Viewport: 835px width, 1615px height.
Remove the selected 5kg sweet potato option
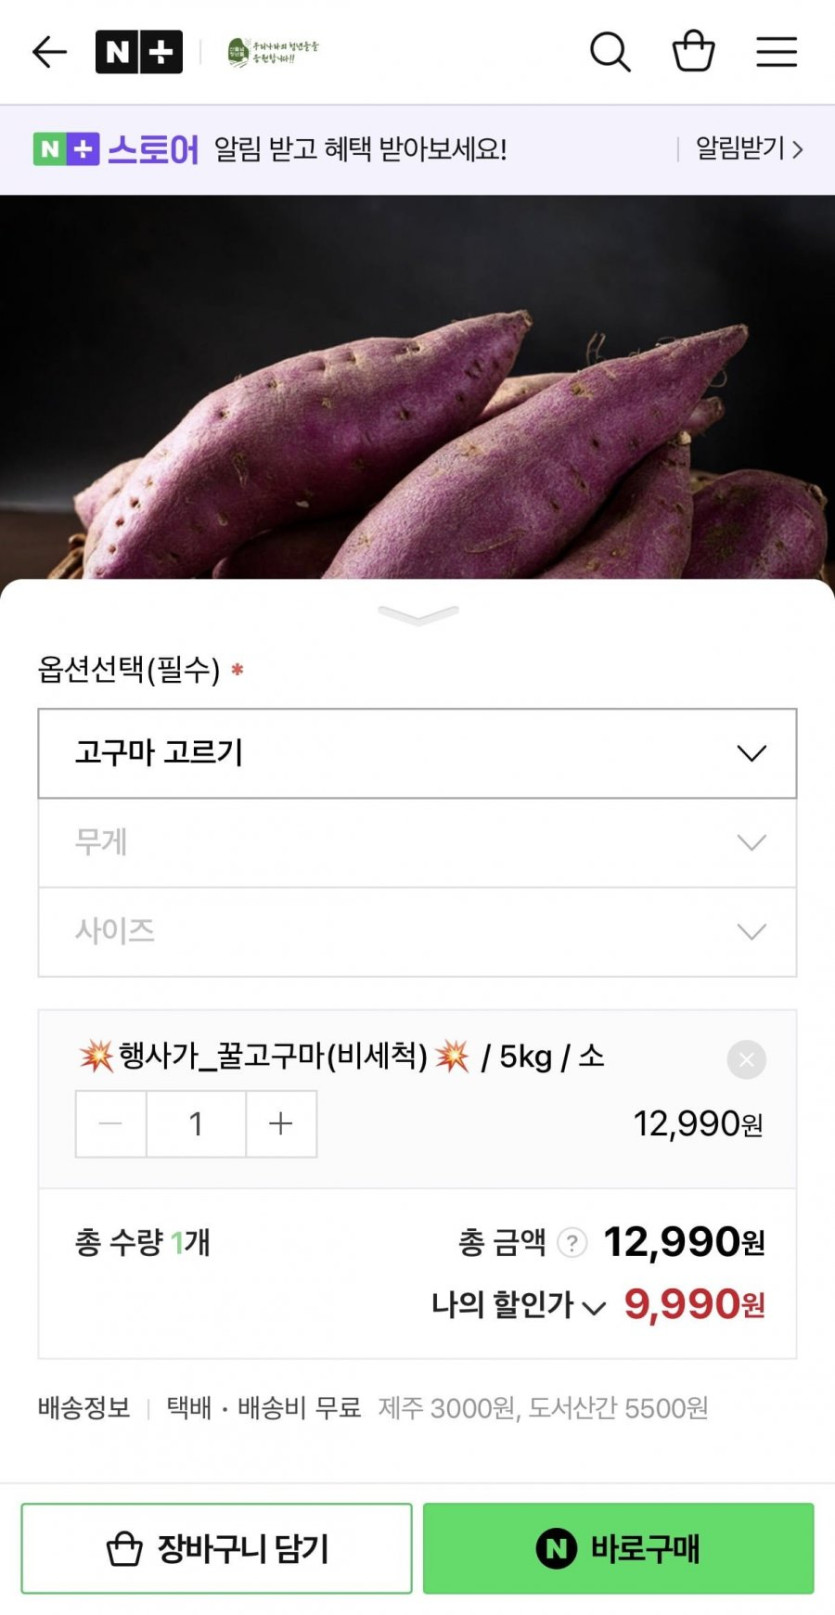[746, 1059]
